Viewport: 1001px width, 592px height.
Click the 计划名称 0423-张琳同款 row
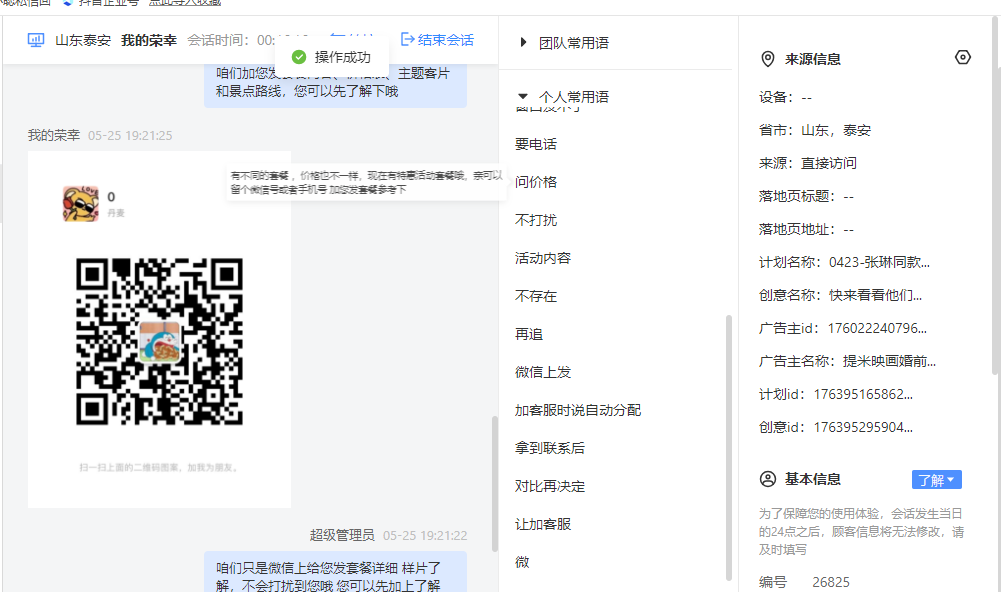click(844, 262)
